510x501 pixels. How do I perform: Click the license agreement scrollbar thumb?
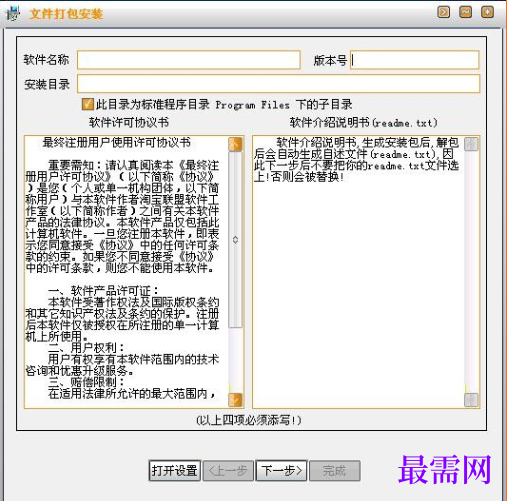pos(235,240)
